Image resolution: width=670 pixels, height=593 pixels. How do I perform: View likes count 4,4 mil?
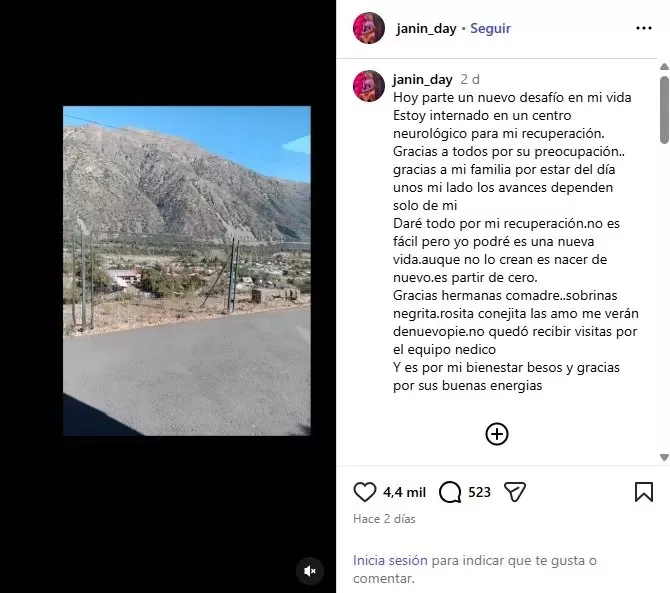(404, 492)
